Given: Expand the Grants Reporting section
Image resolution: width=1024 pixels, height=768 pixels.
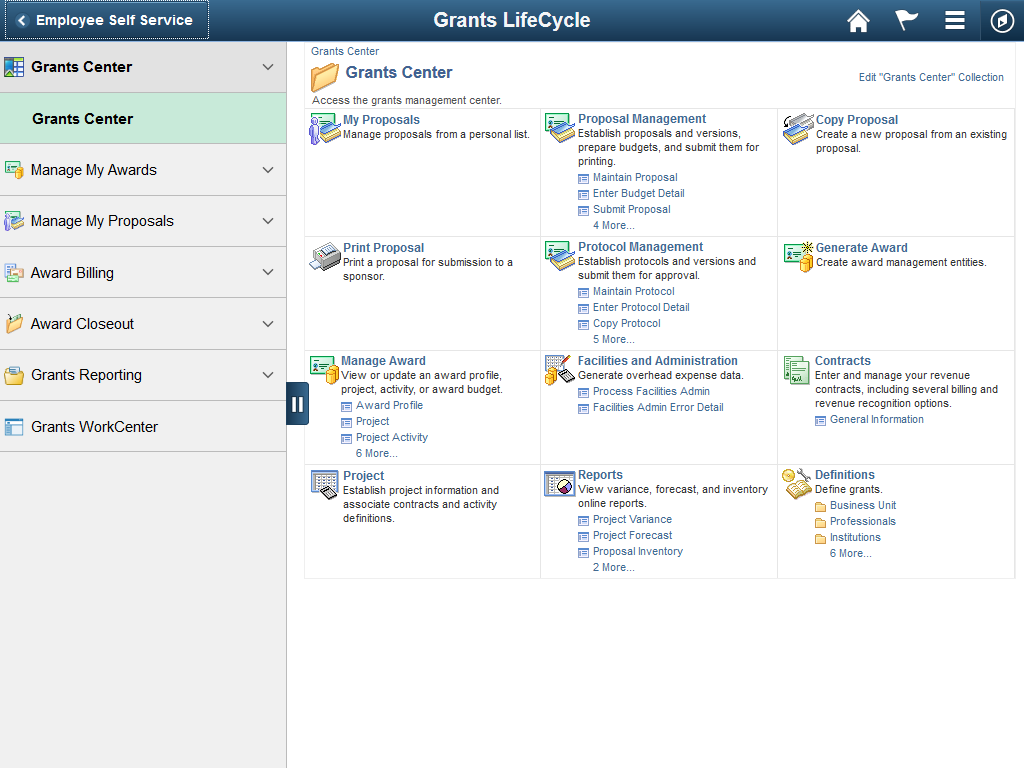Looking at the screenshot, I should [x=268, y=375].
